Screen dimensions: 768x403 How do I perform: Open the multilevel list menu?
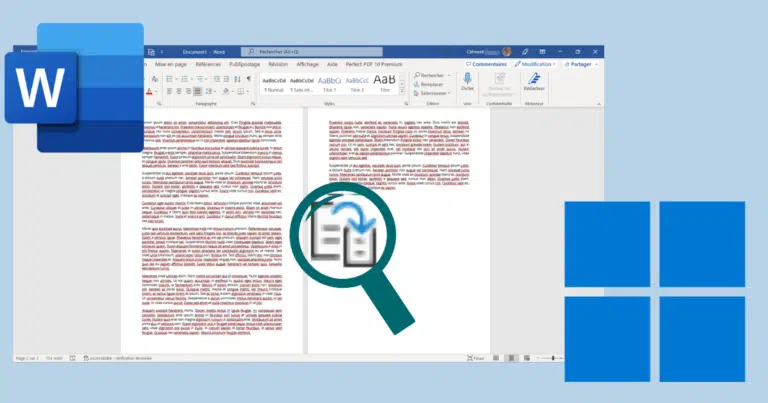pyautogui.click(x=201, y=79)
